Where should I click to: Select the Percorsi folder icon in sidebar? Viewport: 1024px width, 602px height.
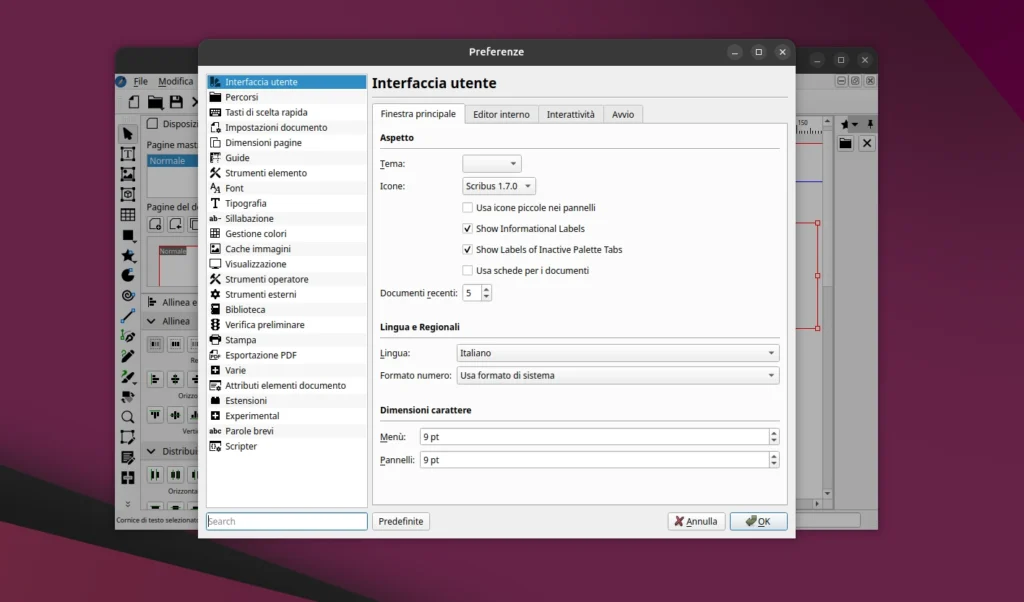pyautogui.click(x=215, y=97)
